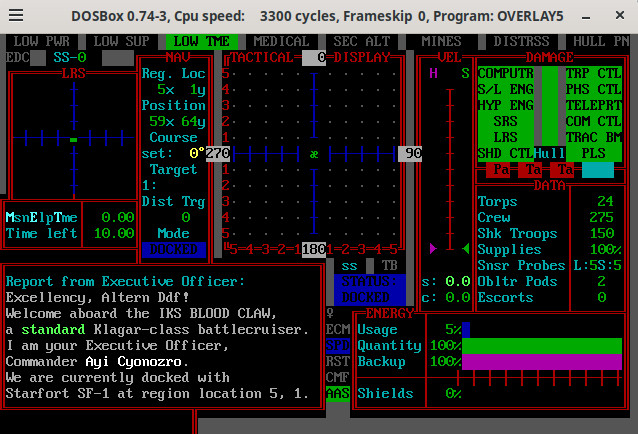Screen dimensions: 638x434
Task: Click the TRAC BM damage indicator
Action: click(x=594, y=137)
